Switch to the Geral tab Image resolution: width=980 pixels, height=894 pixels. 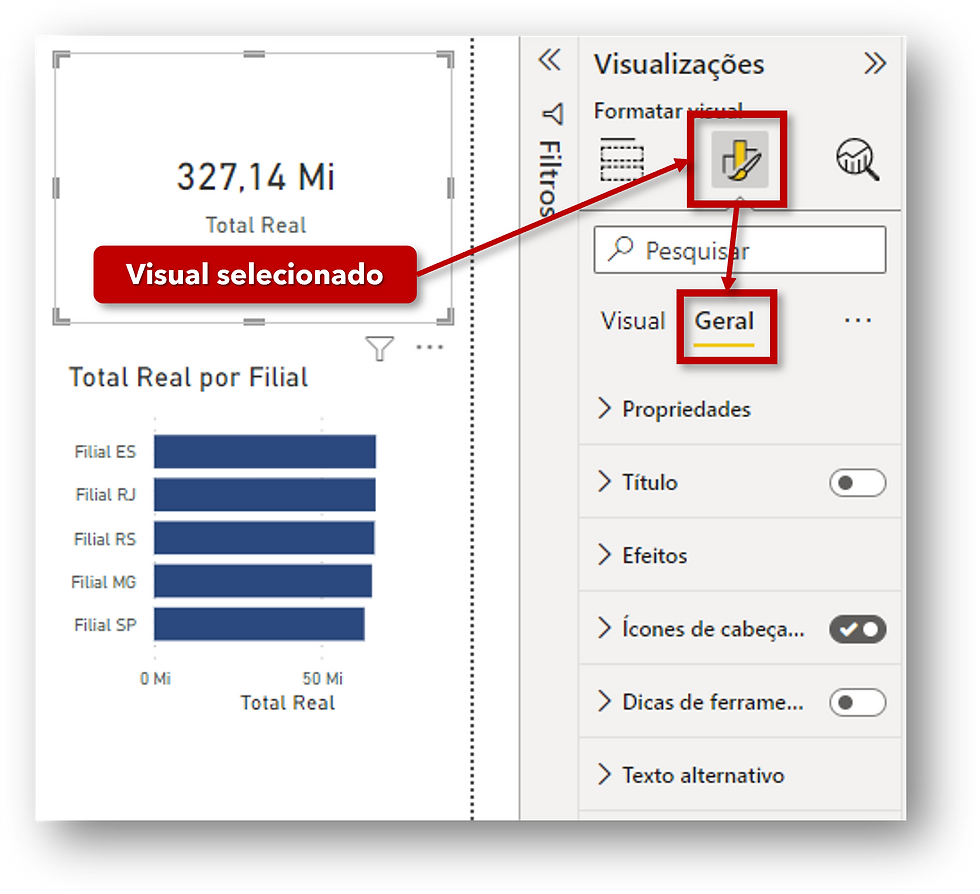point(724,321)
